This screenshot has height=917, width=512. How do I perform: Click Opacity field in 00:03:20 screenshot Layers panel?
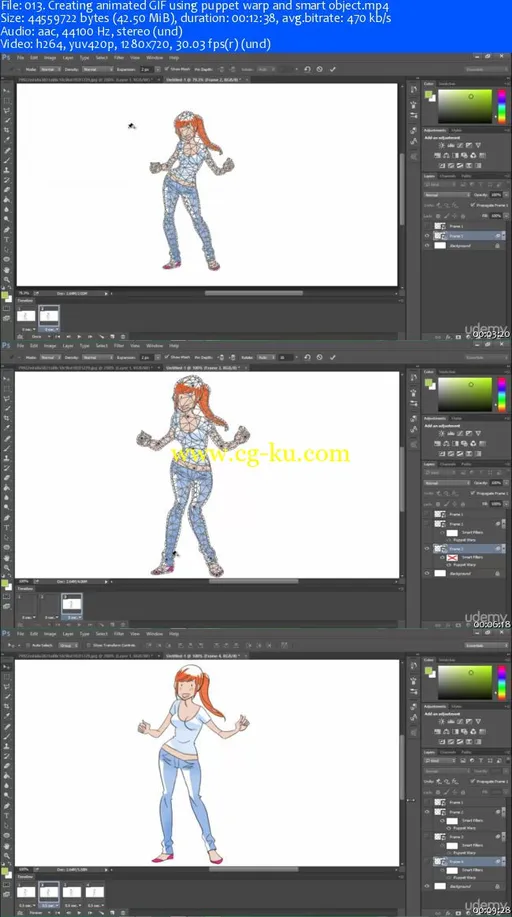coord(496,195)
